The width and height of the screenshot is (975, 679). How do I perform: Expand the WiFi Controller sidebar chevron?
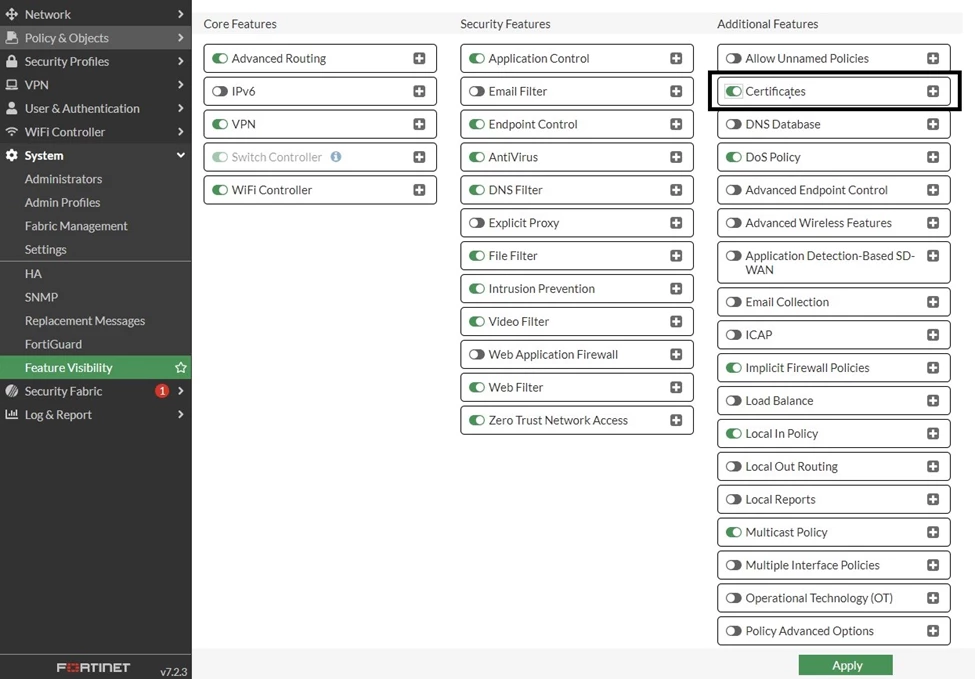[180, 132]
